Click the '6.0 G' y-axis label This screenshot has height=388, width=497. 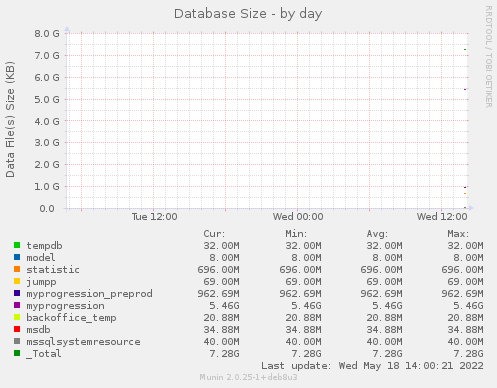click(47, 77)
